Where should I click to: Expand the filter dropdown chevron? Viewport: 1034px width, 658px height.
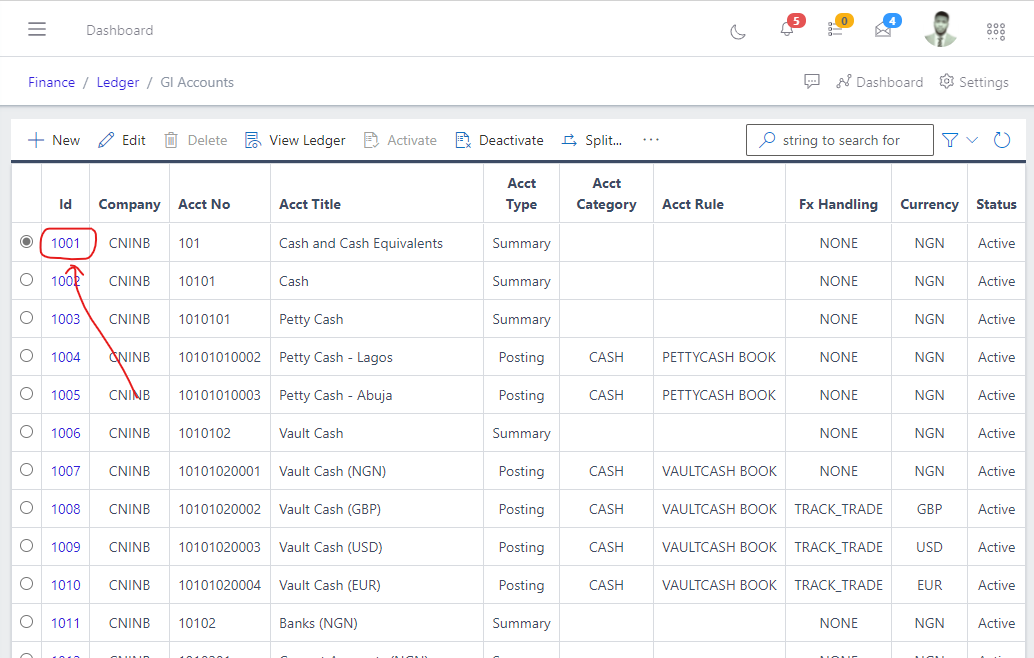[x=972, y=140]
